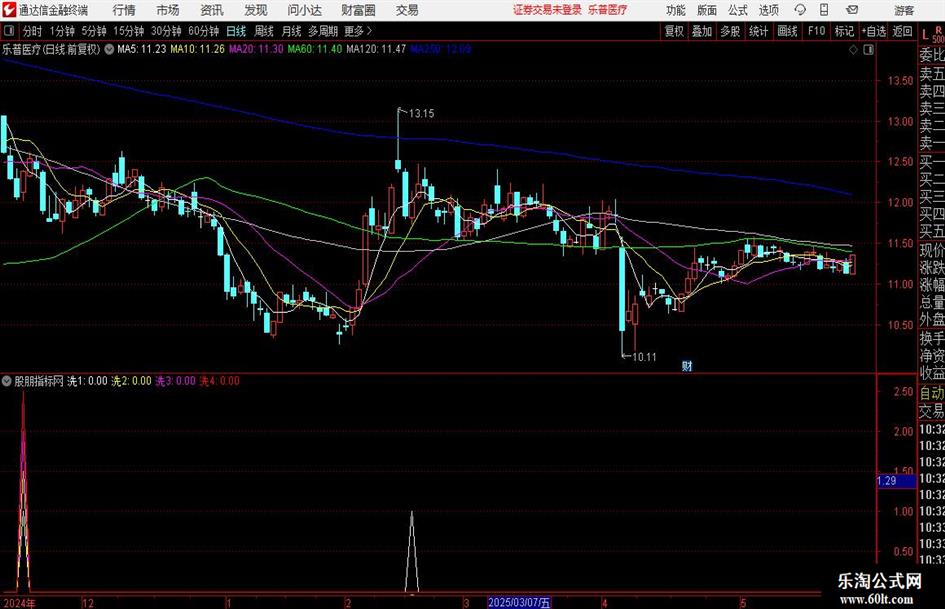Click the 乐普医疗(日线 前复权) chart title
945x609 pixels.
tap(51, 49)
